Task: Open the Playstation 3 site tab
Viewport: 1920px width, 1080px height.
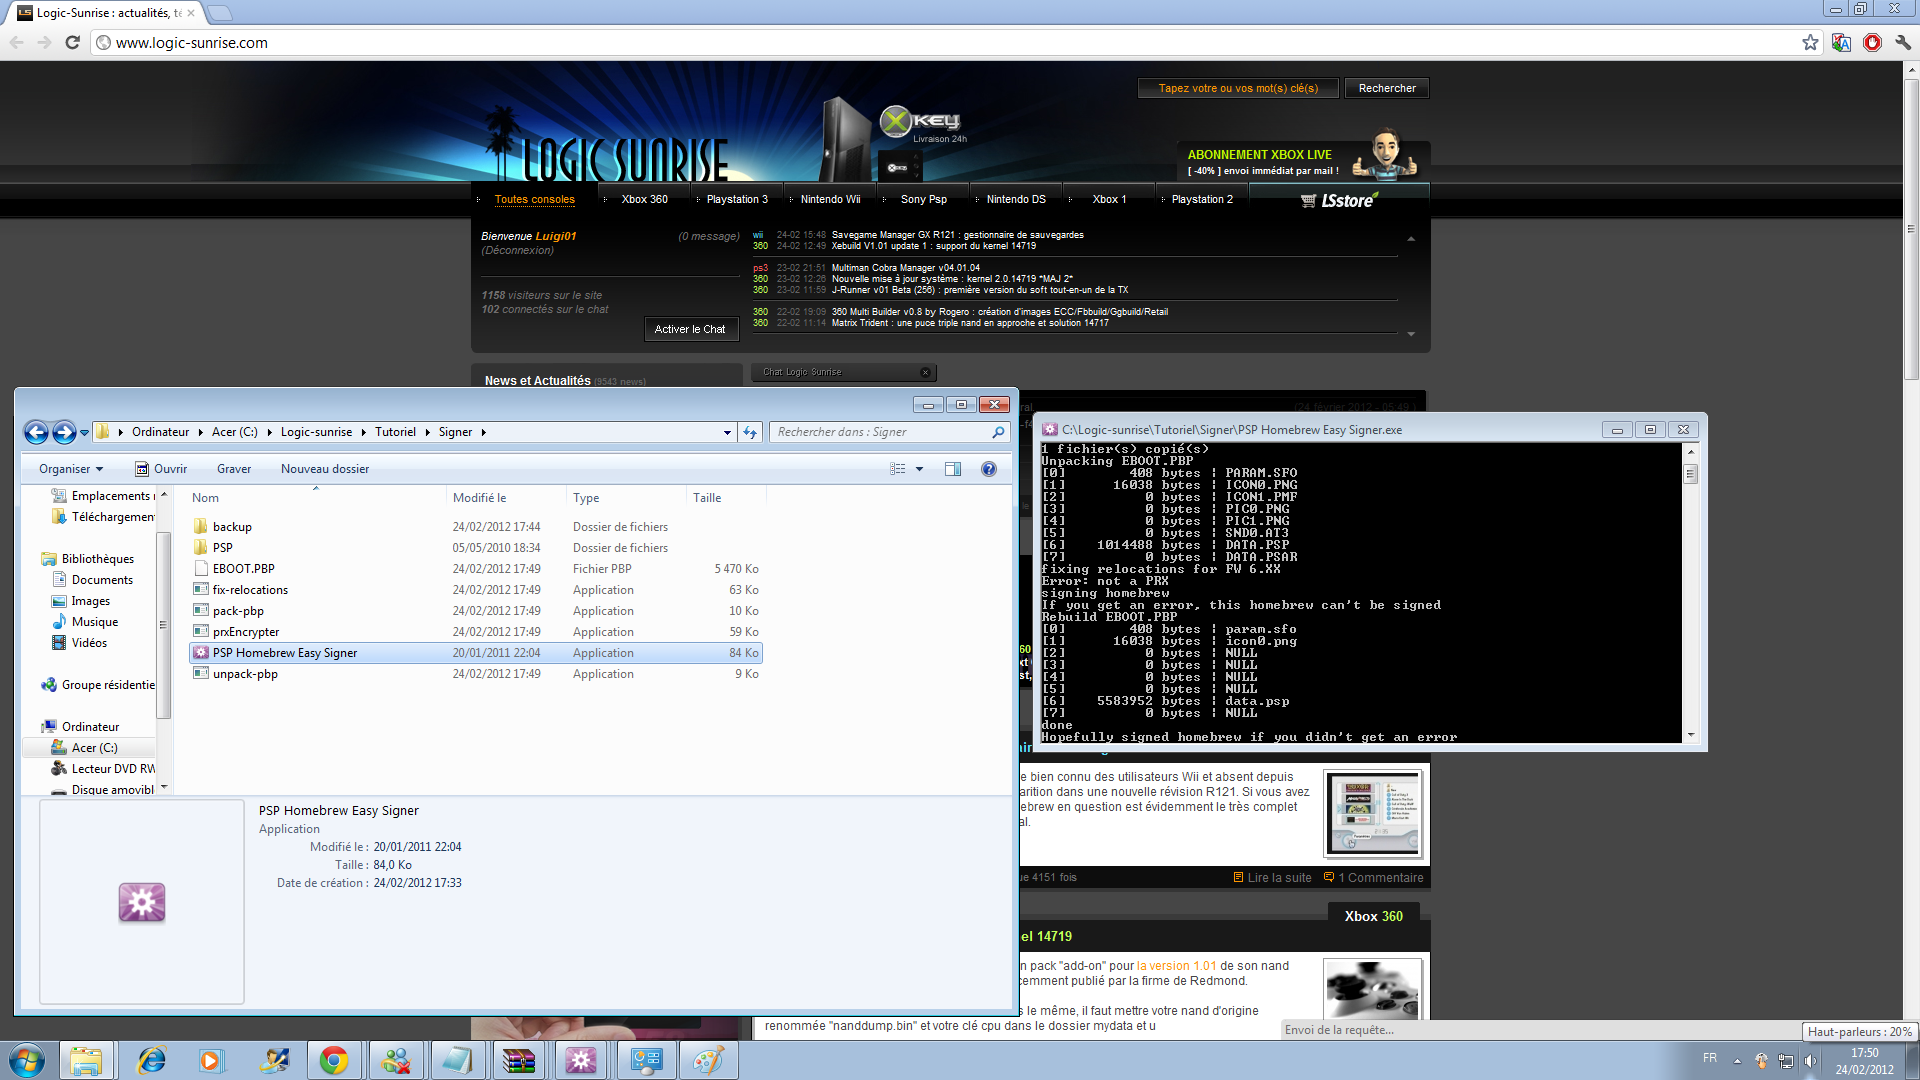Action: 737,199
